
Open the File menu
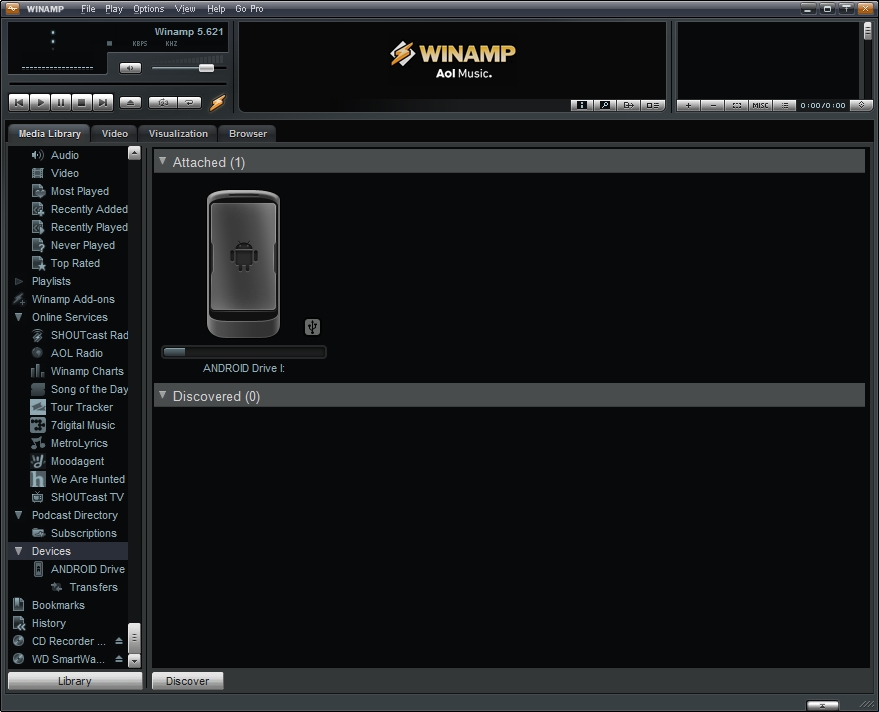tap(88, 8)
